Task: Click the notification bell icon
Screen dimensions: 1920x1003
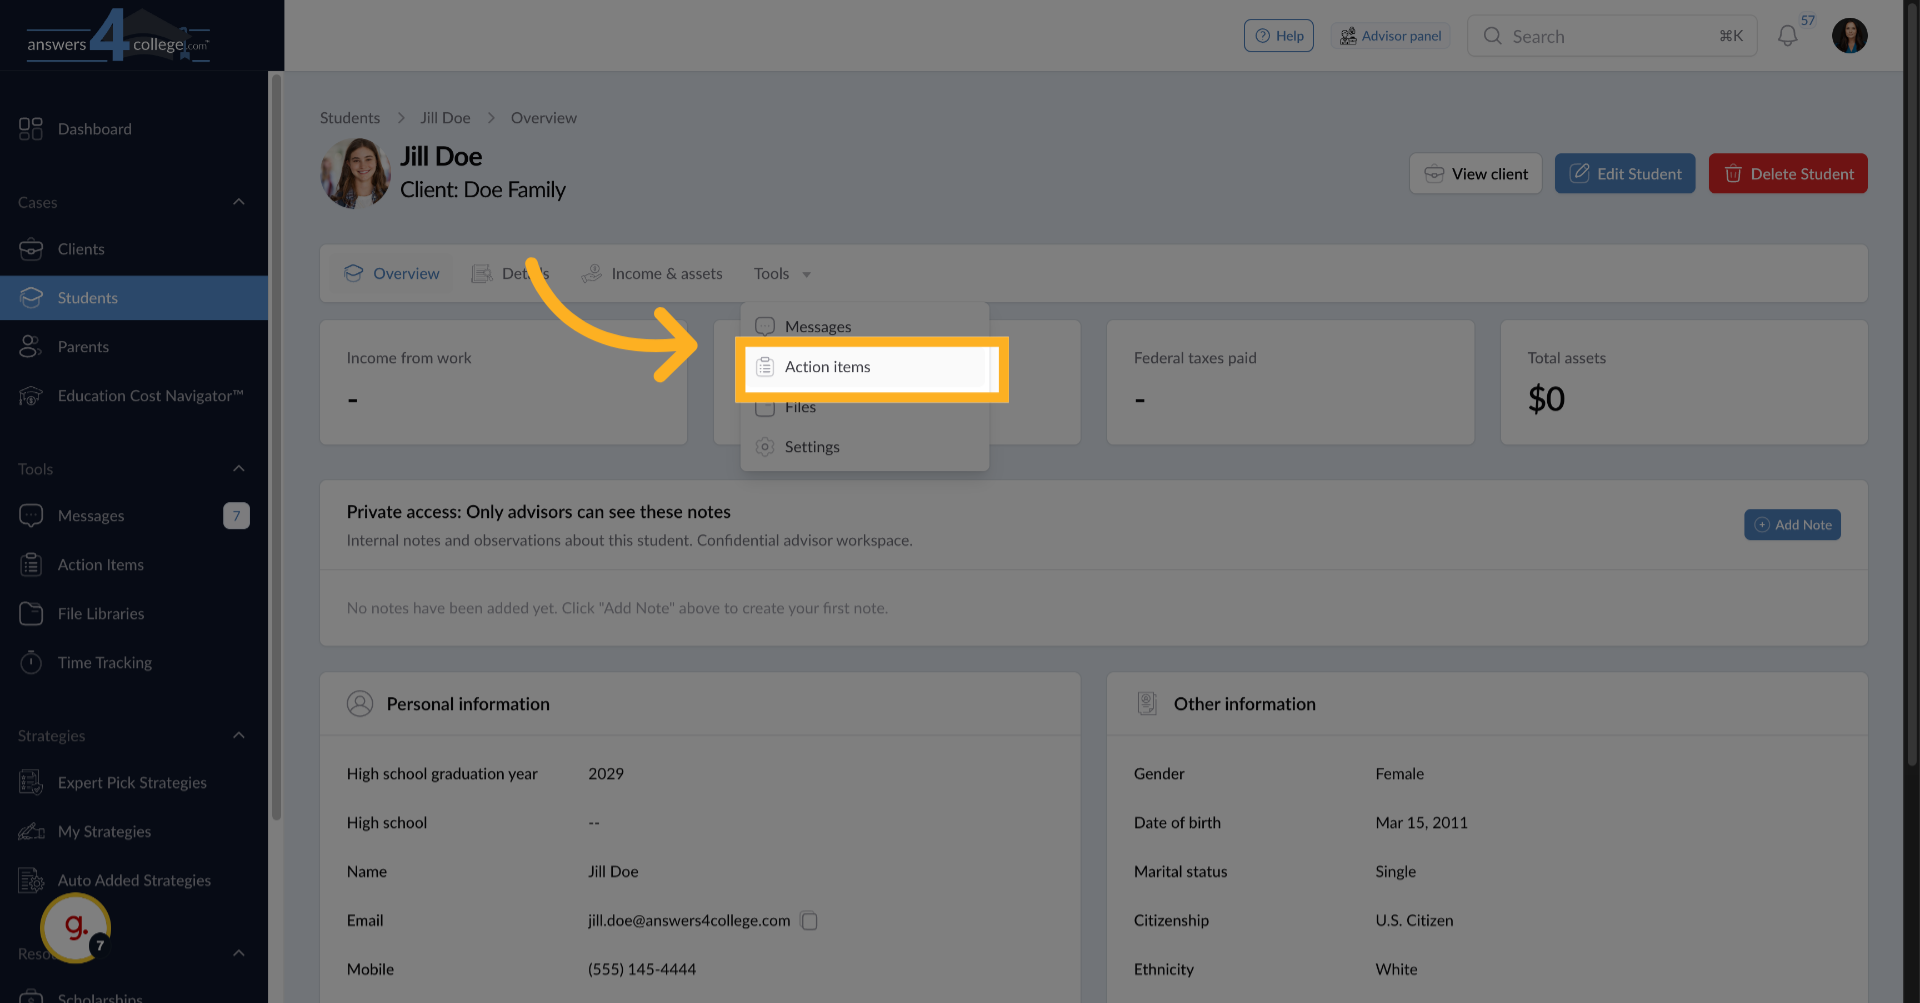Action: (x=1787, y=35)
